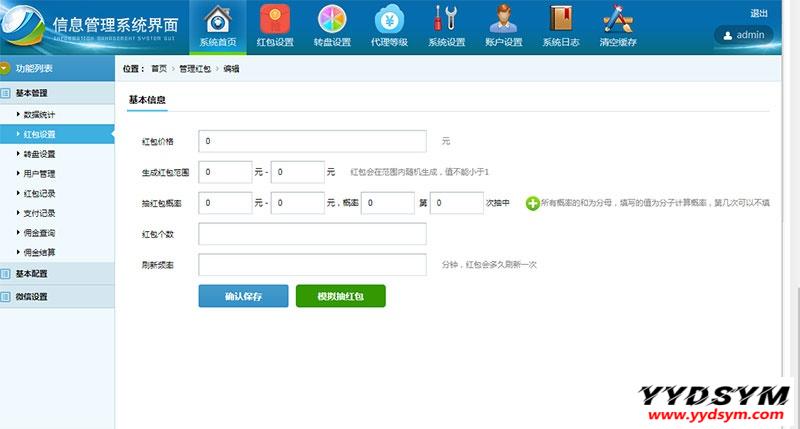The height and width of the screenshot is (429, 800).
Task: Open 用户管理 in the sidebar
Action: [x=40, y=174]
